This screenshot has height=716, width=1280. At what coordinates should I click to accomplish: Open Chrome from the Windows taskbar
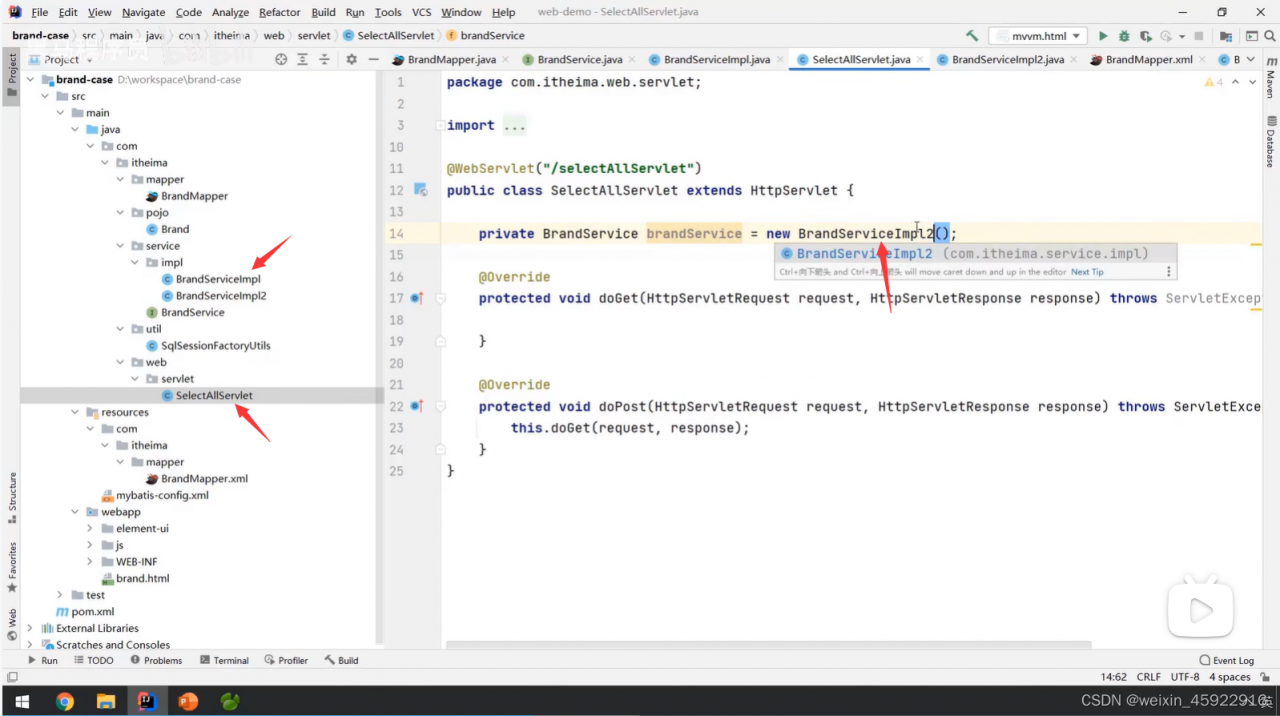[65, 701]
